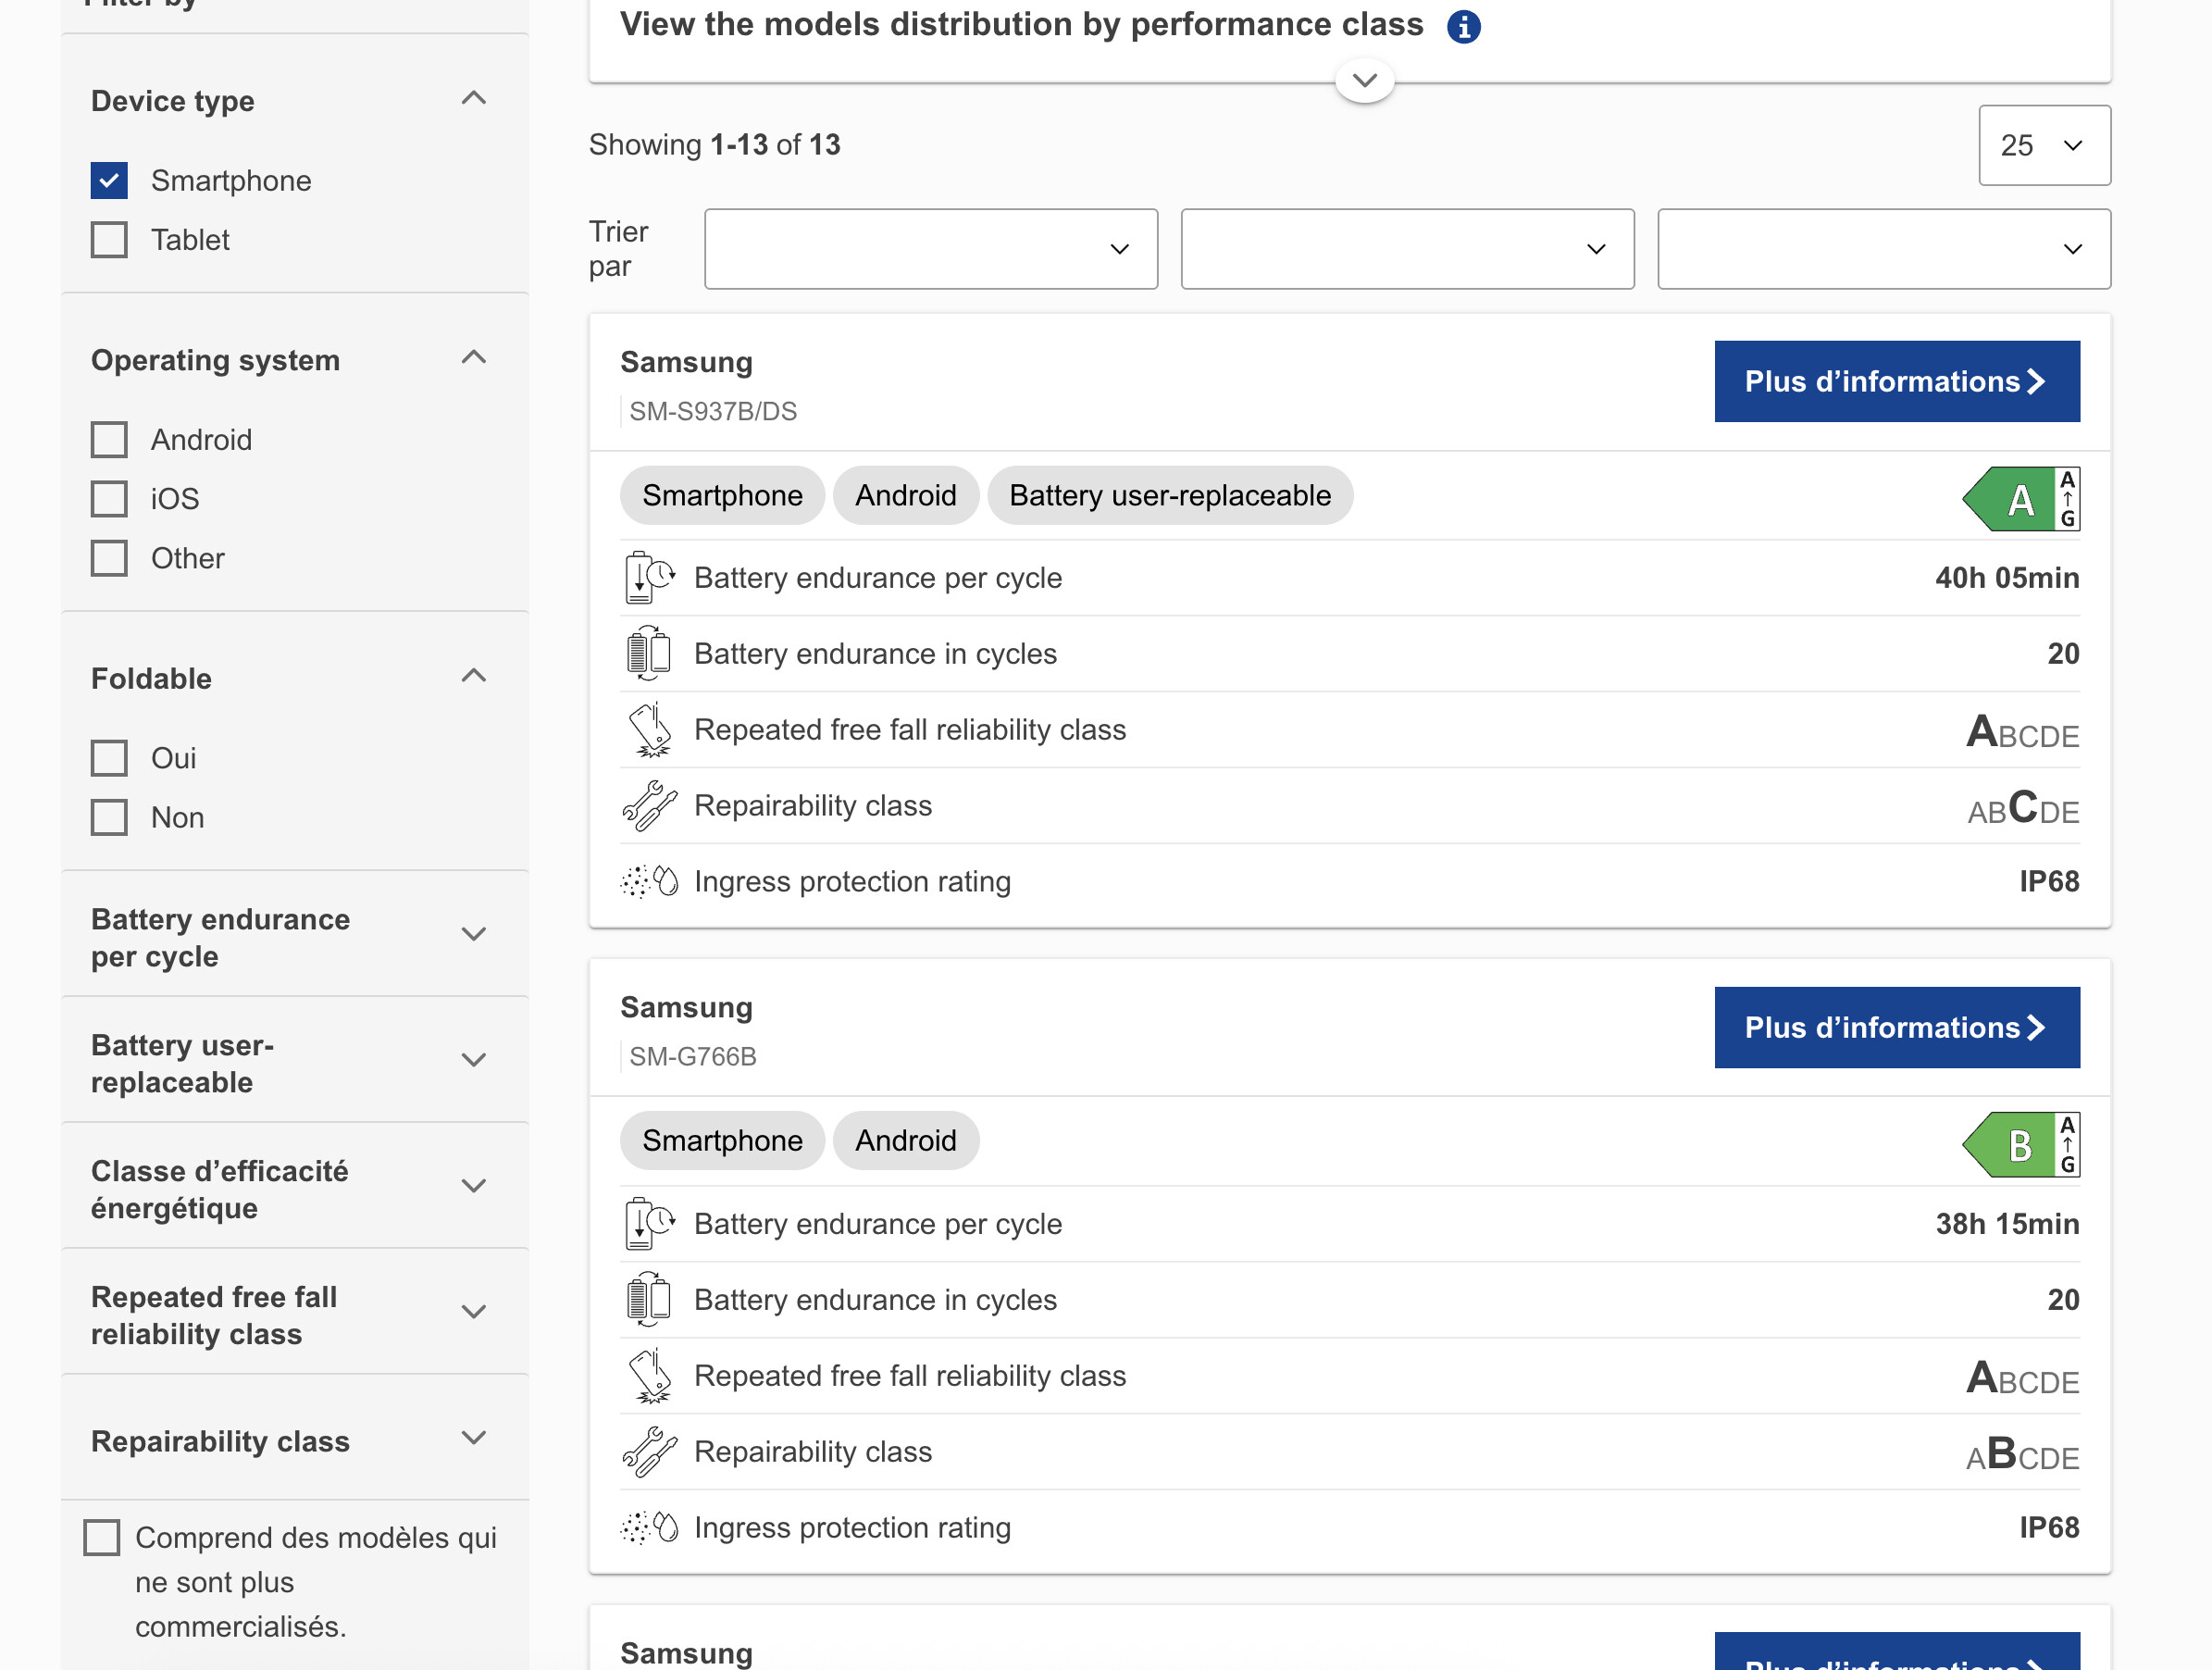Viewport: 2212px width, 1670px height.
Task: Click the Showing 1-13 of 13 results text
Action: tap(714, 145)
